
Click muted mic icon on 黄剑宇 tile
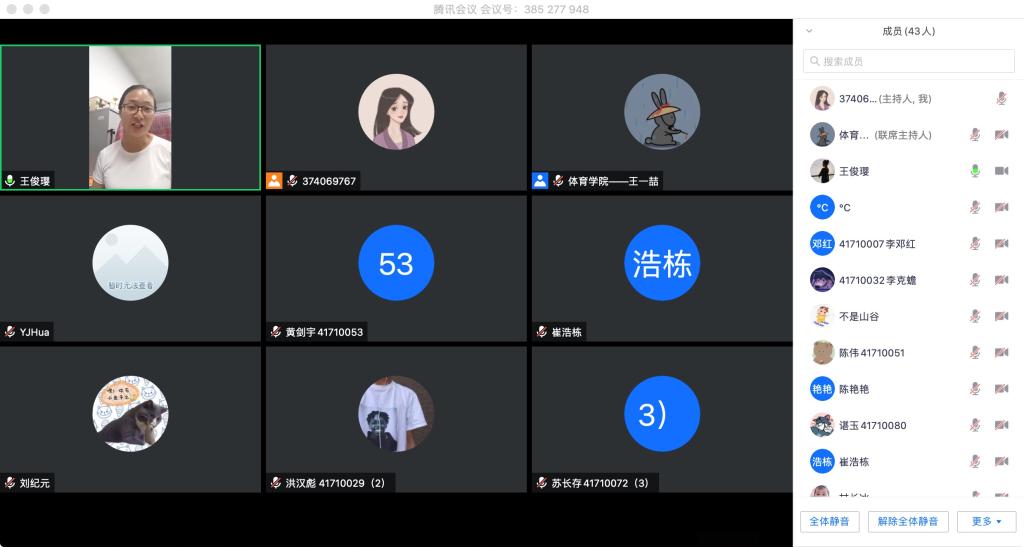[276, 332]
